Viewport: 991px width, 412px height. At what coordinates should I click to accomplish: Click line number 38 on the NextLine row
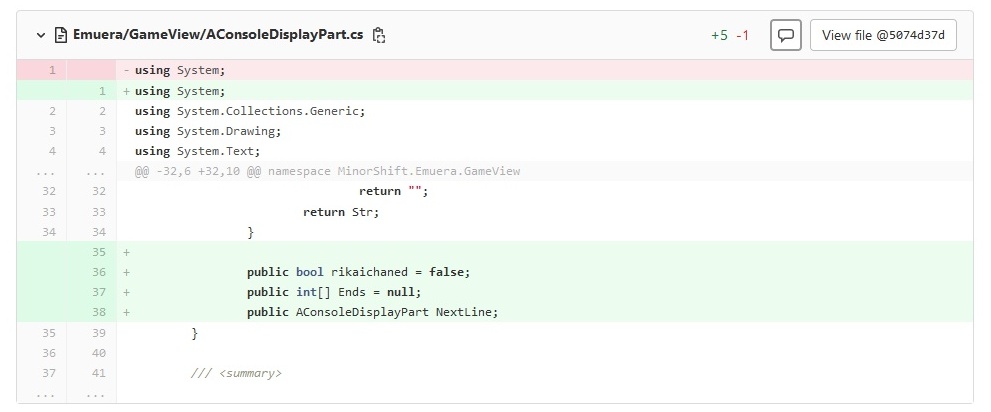[x=98, y=312]
